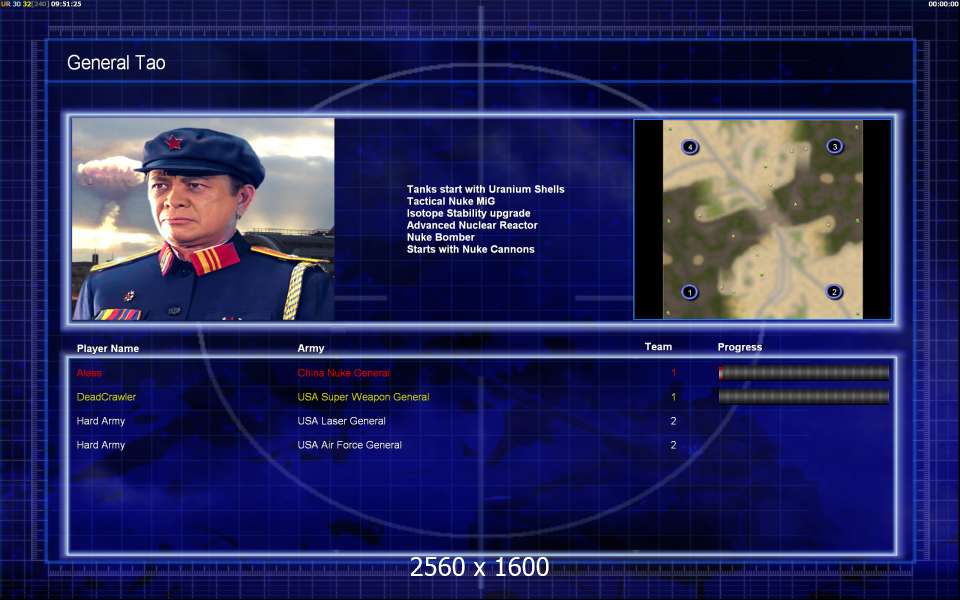
Task: Select "Hard Army" in the USA Laser General row
Action: (x=100, y=421)
